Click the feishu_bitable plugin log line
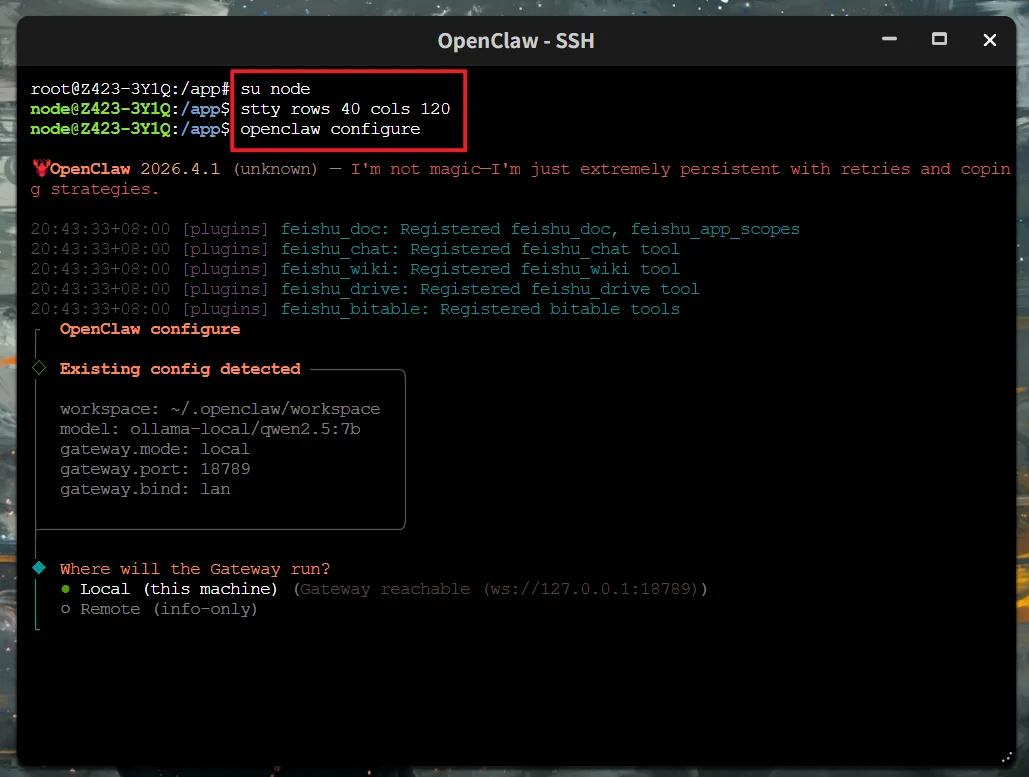 354,309
